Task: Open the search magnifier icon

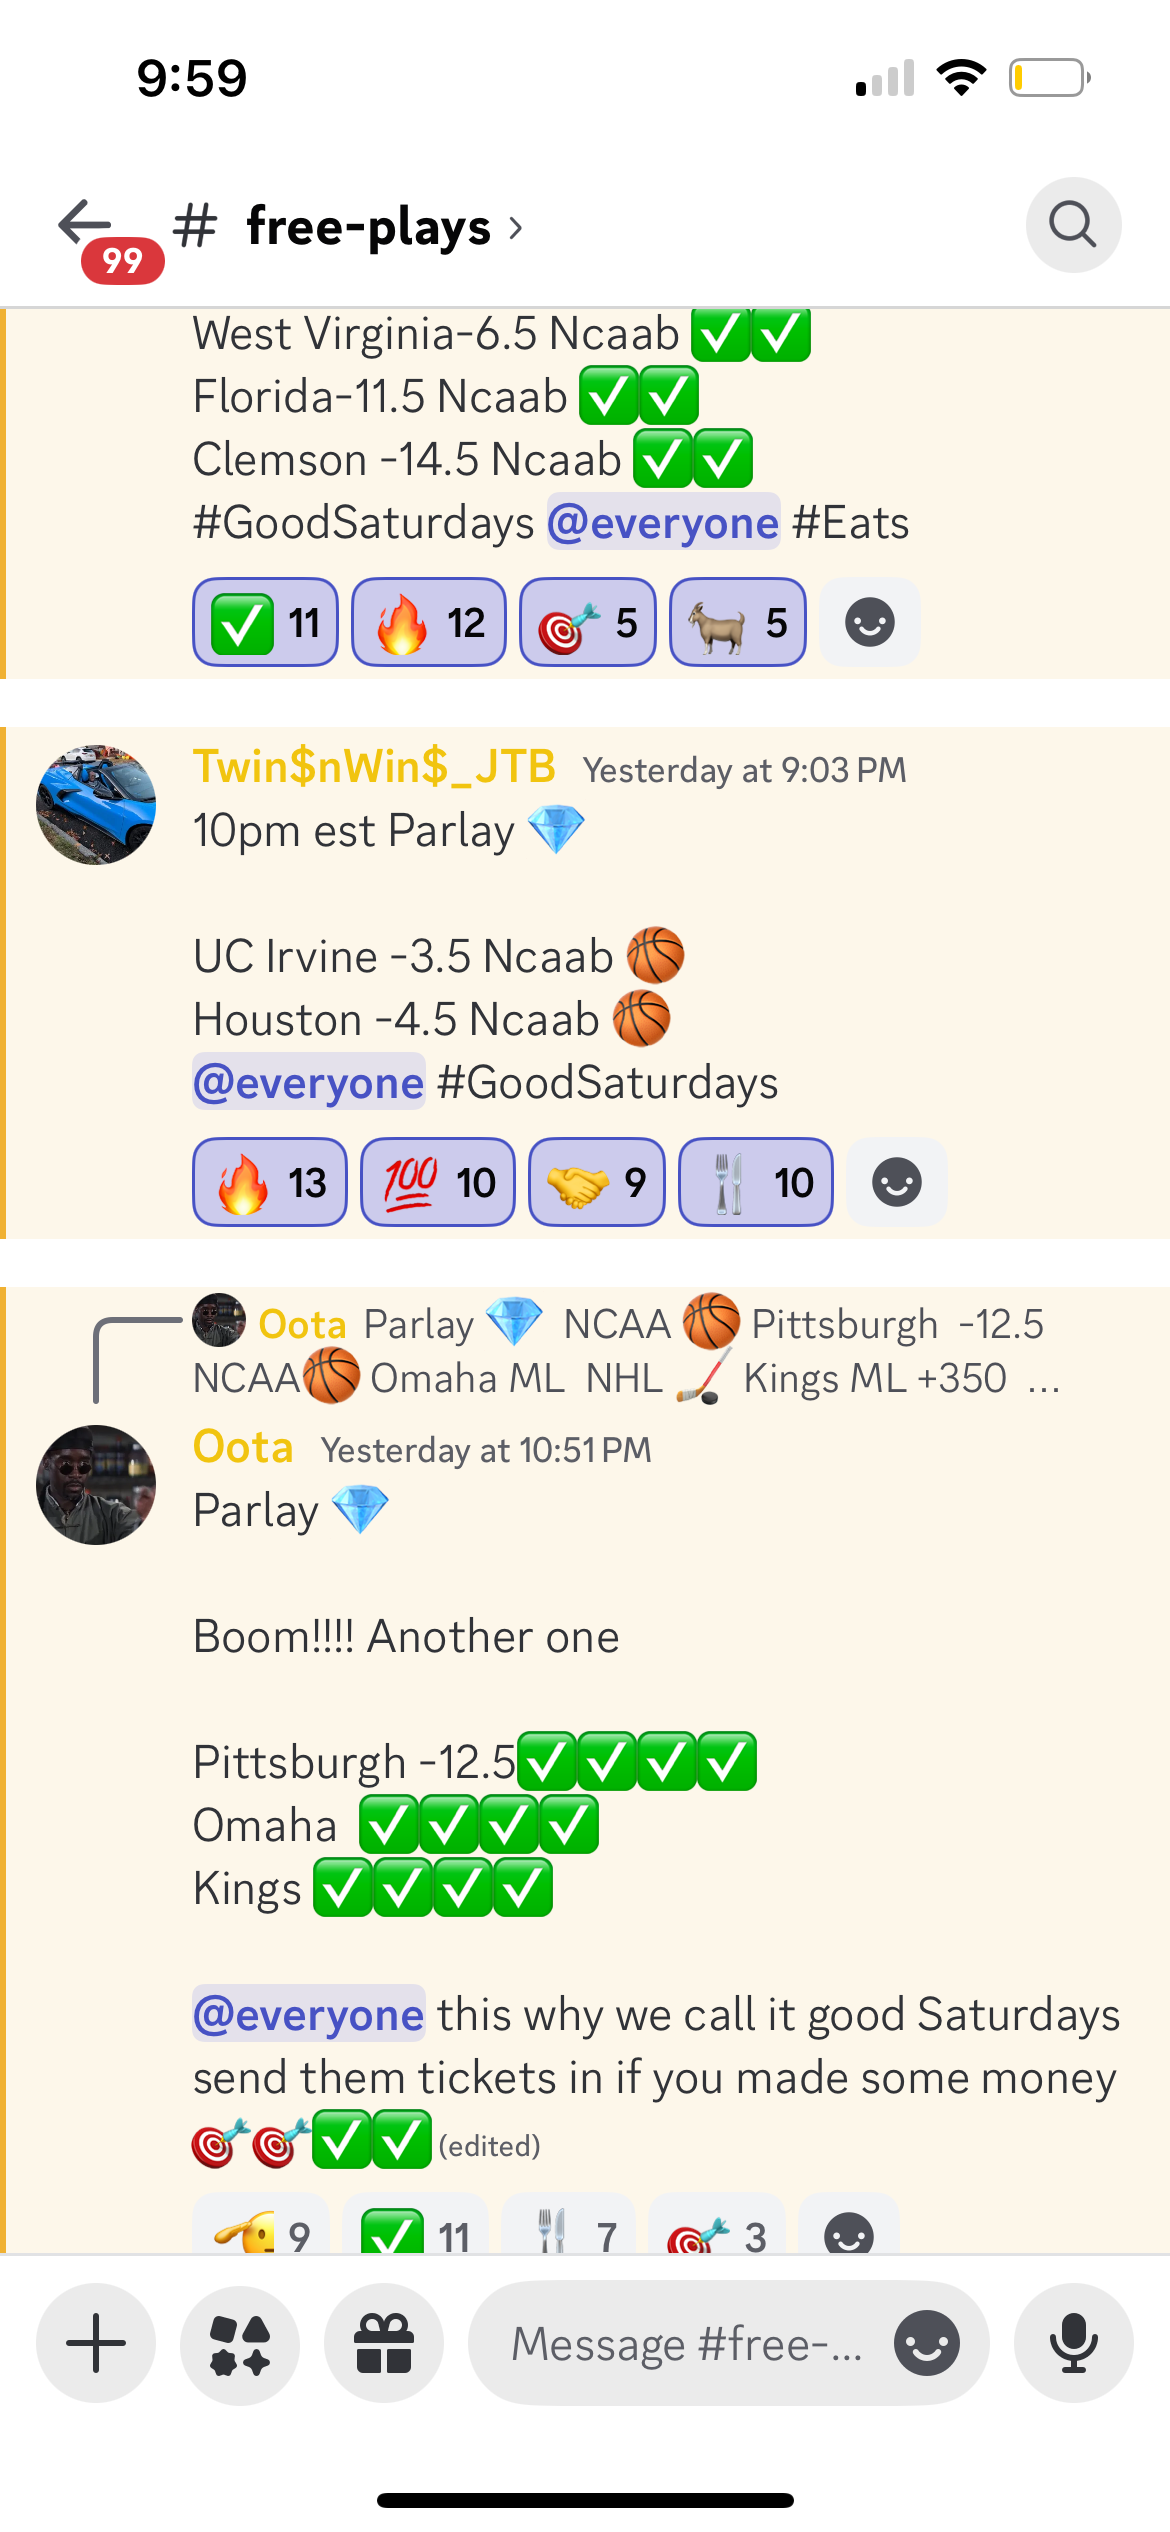Action: (x=1073, y=225)
